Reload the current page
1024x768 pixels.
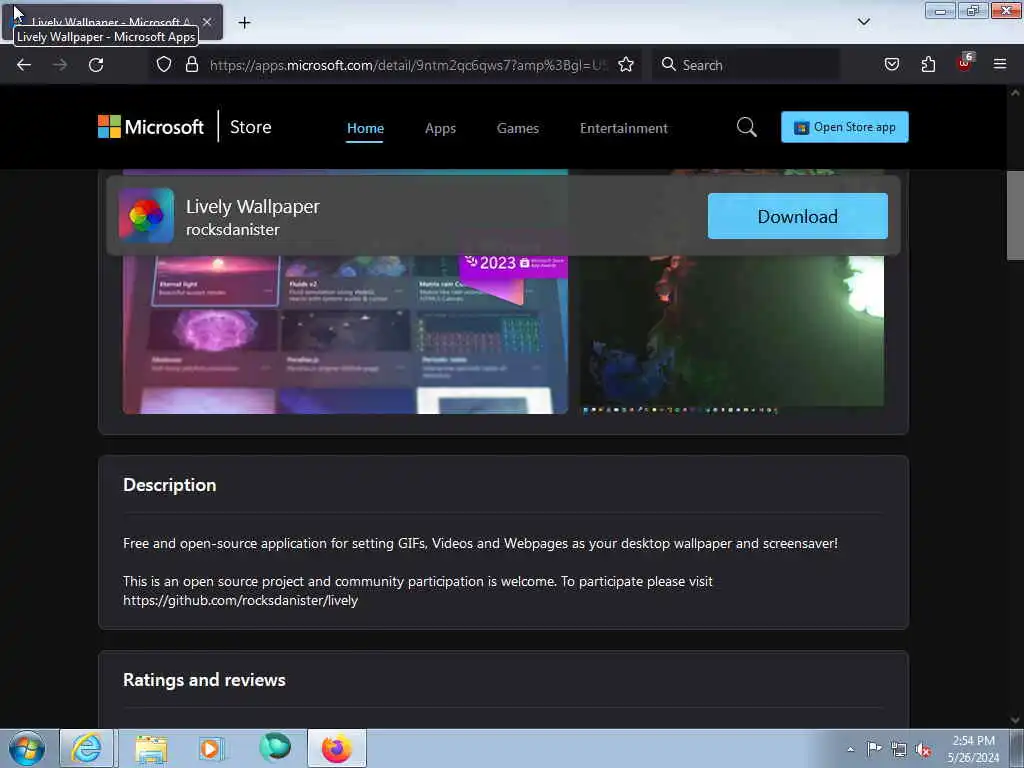pyautogui.click(x=96, y=65)
